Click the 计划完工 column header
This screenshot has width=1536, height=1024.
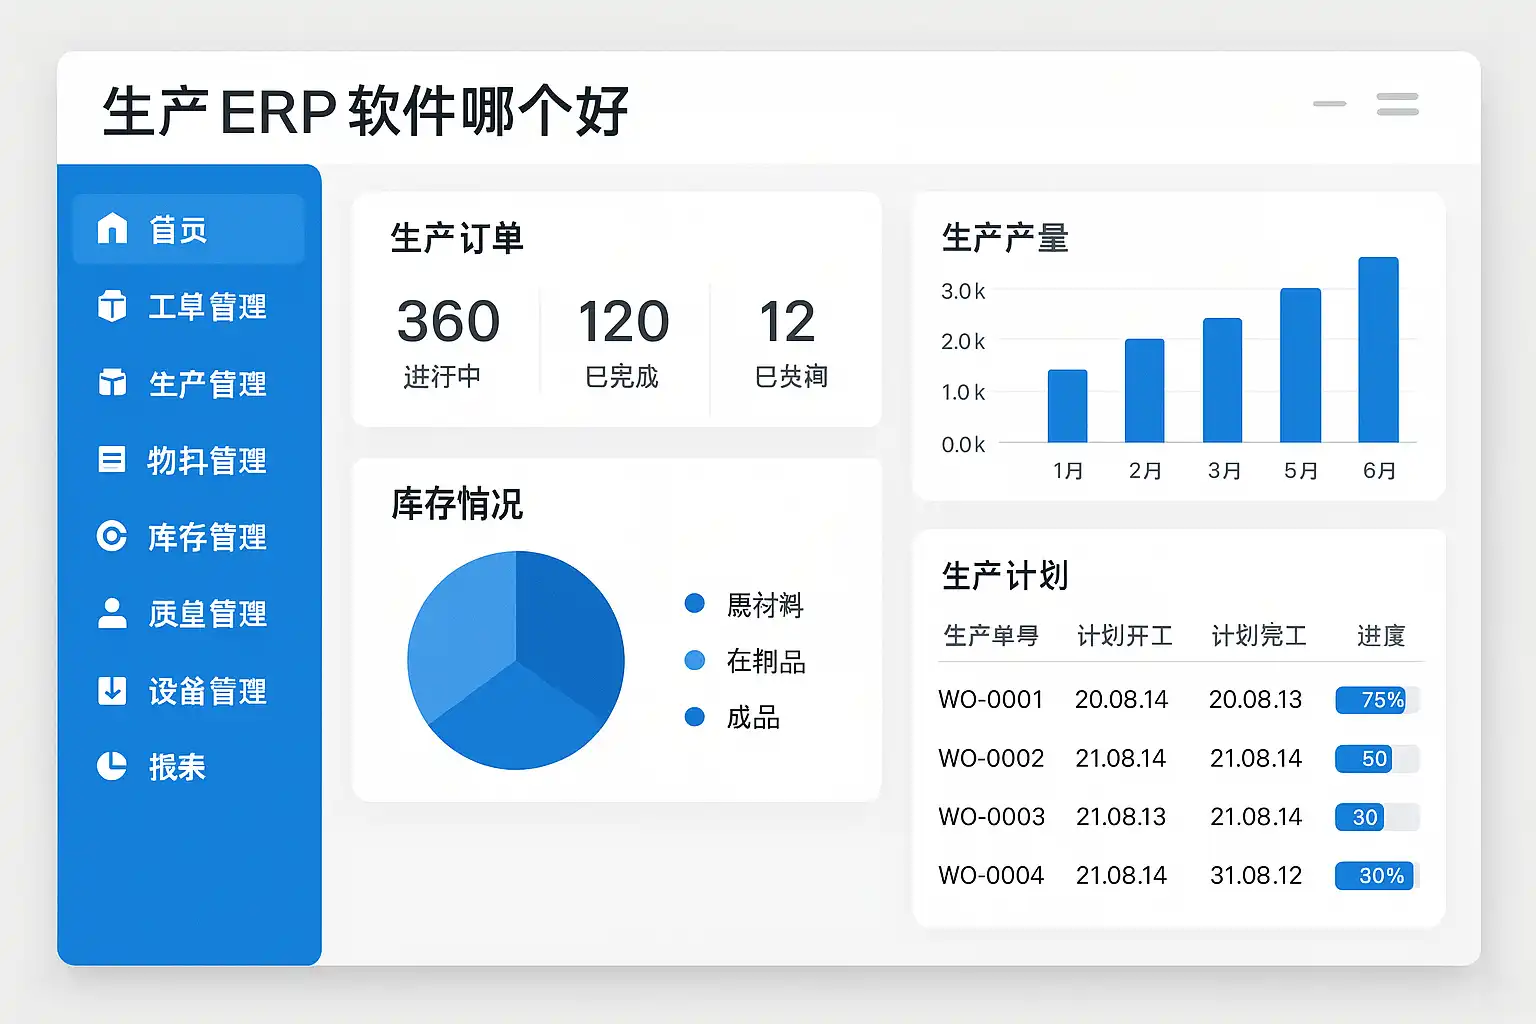[1259, 635]
